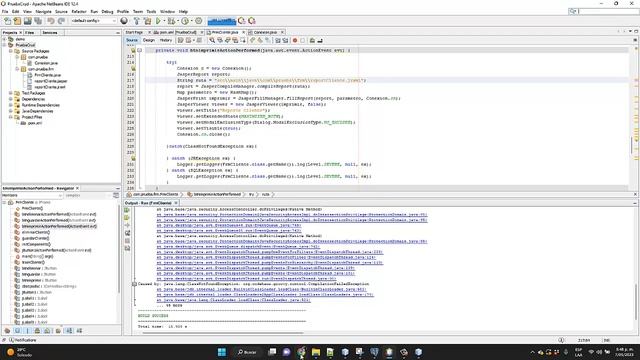This screenshot has height=360, width=640.
Task: Expand the Test Packages node
Action: pyautogui.click(x=11, y=93)
